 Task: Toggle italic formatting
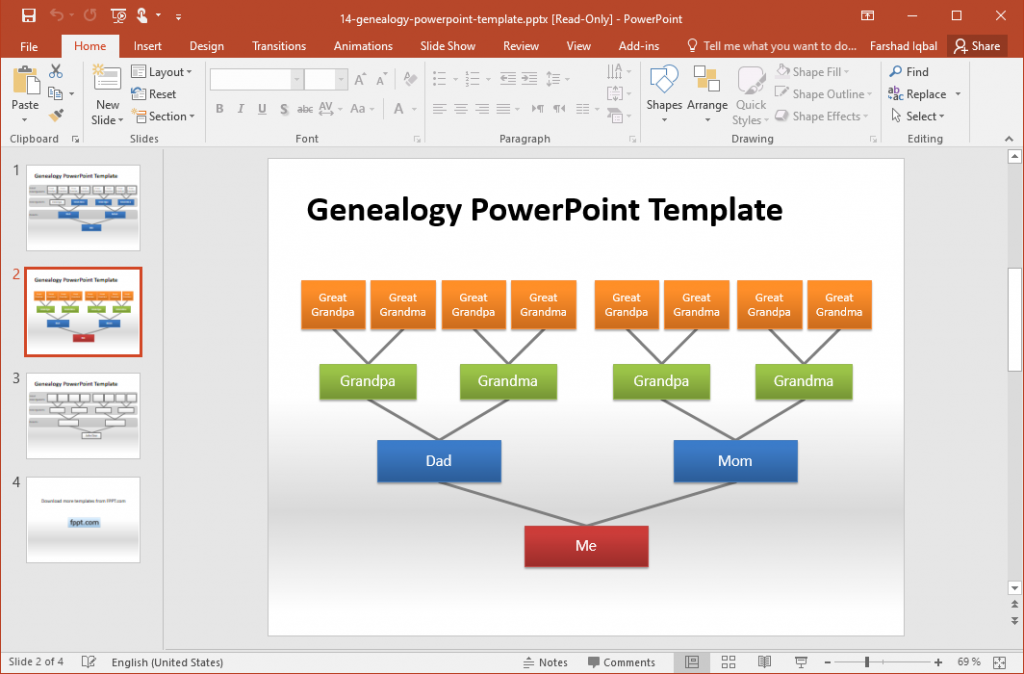240,109
